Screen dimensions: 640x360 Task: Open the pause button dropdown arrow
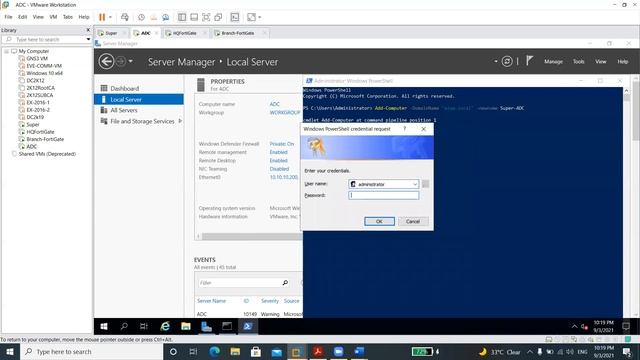[x=110, y=17]
